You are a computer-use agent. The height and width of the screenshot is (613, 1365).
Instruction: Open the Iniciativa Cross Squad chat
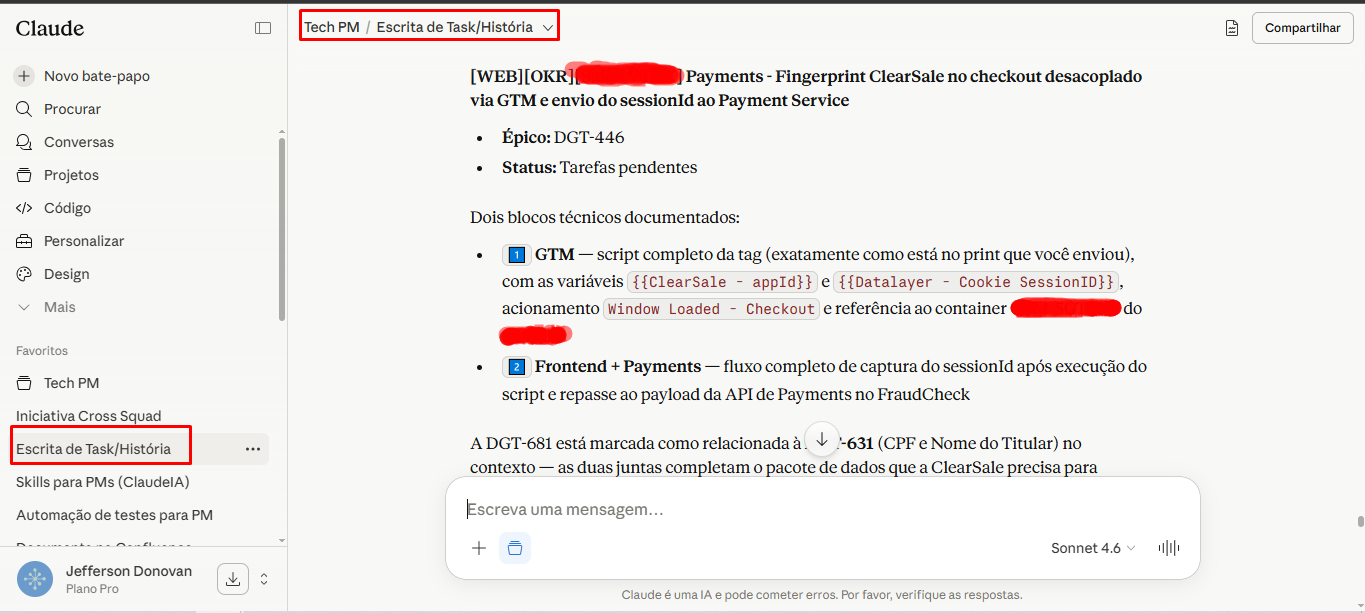coord(89,416)
